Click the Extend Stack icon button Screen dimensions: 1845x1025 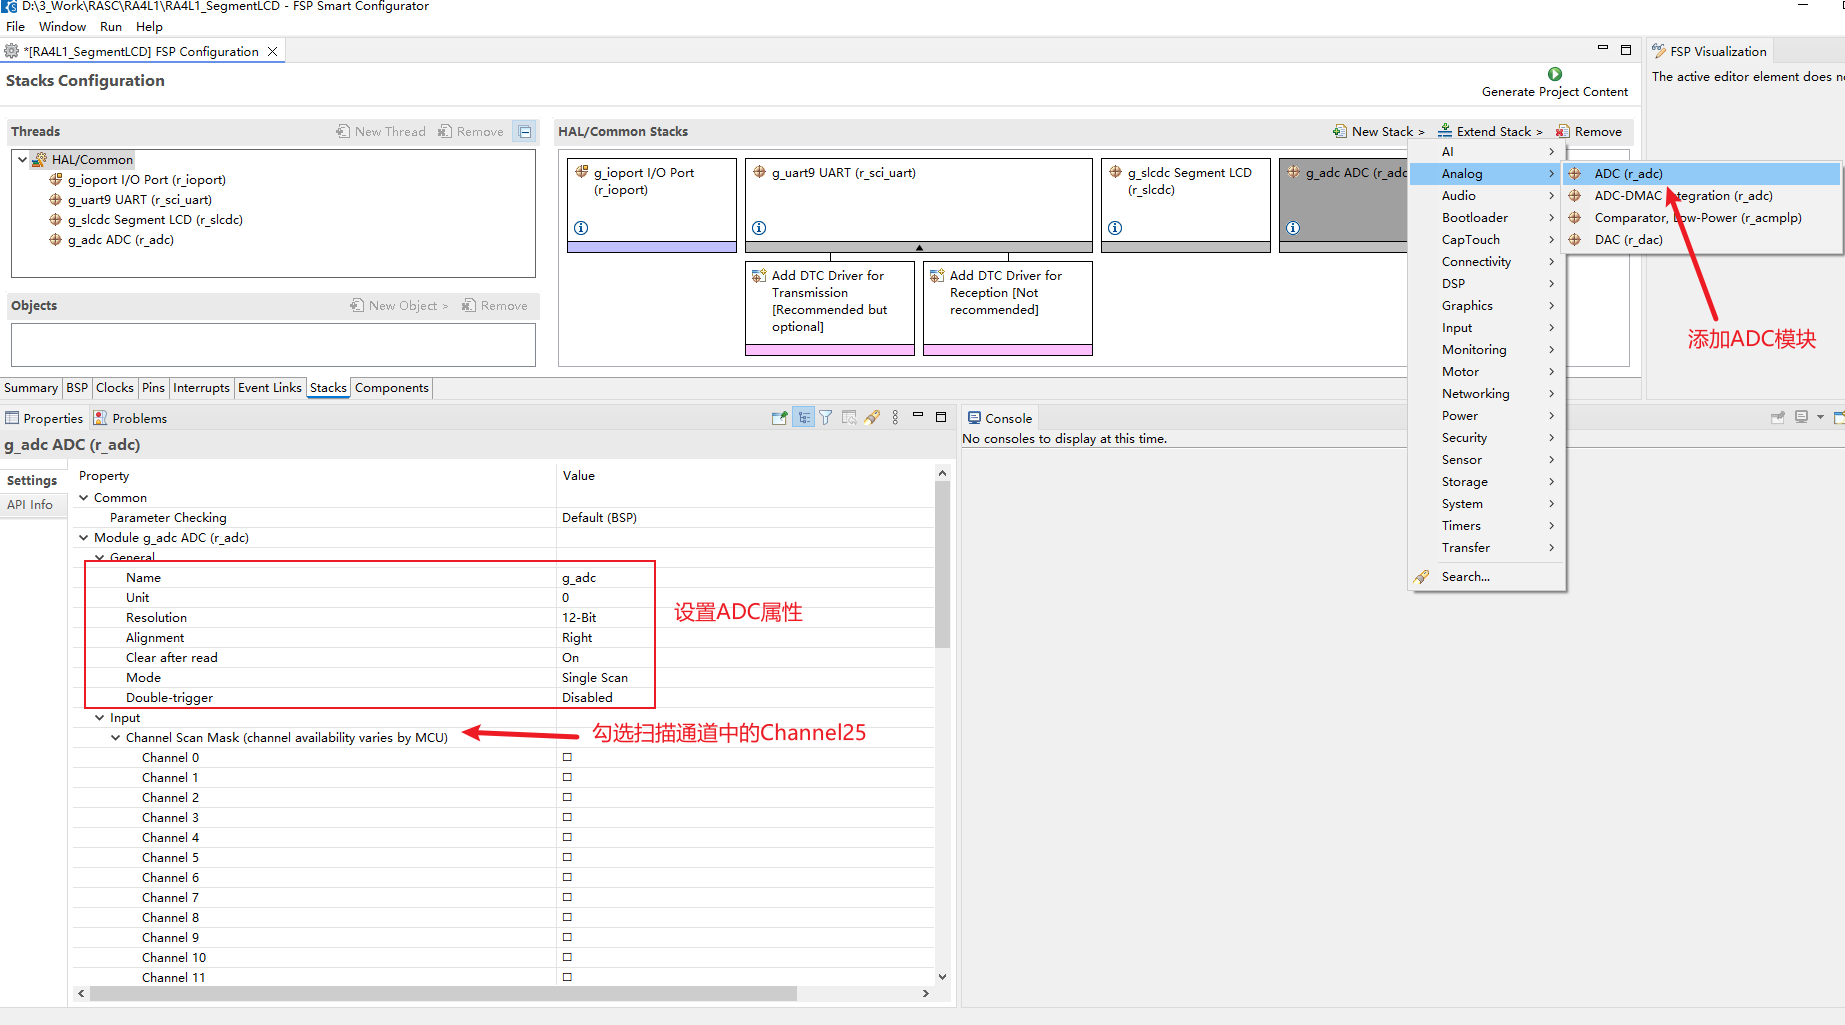coord(1445,131)
